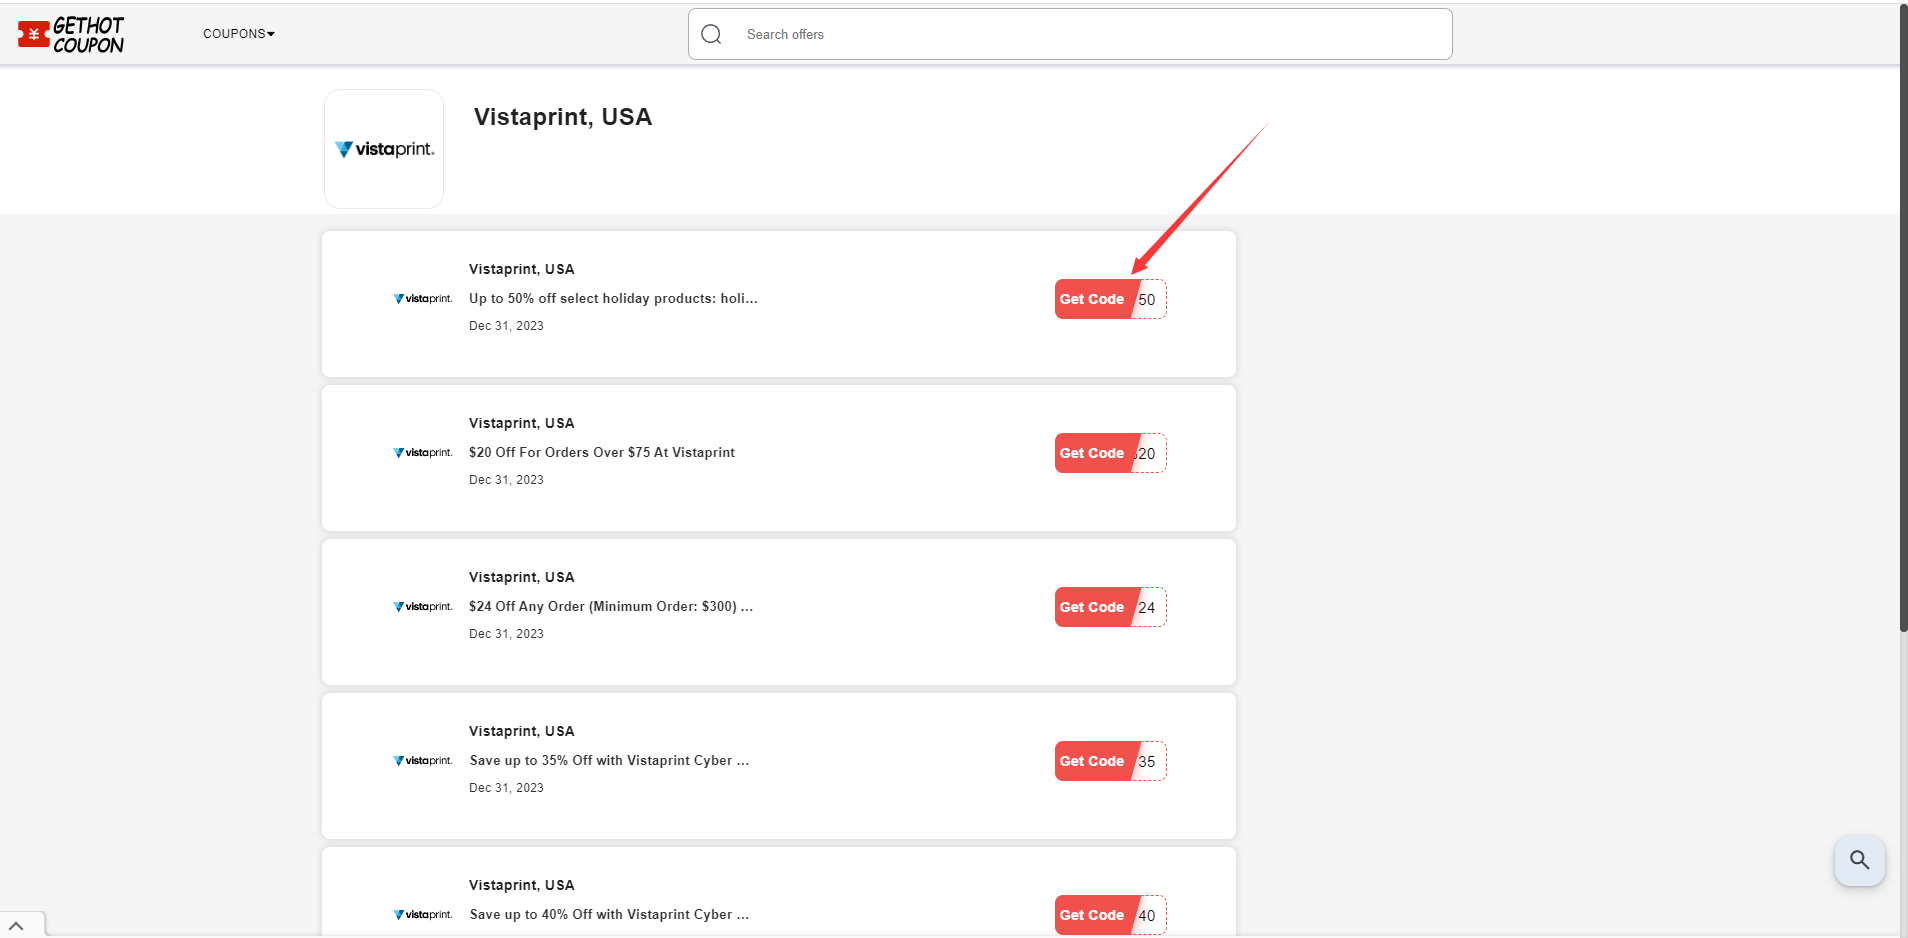This screenshot has height=938, width=1908.
Task: Get Code for $24 off any order
Action: [x=1110, y=607]
